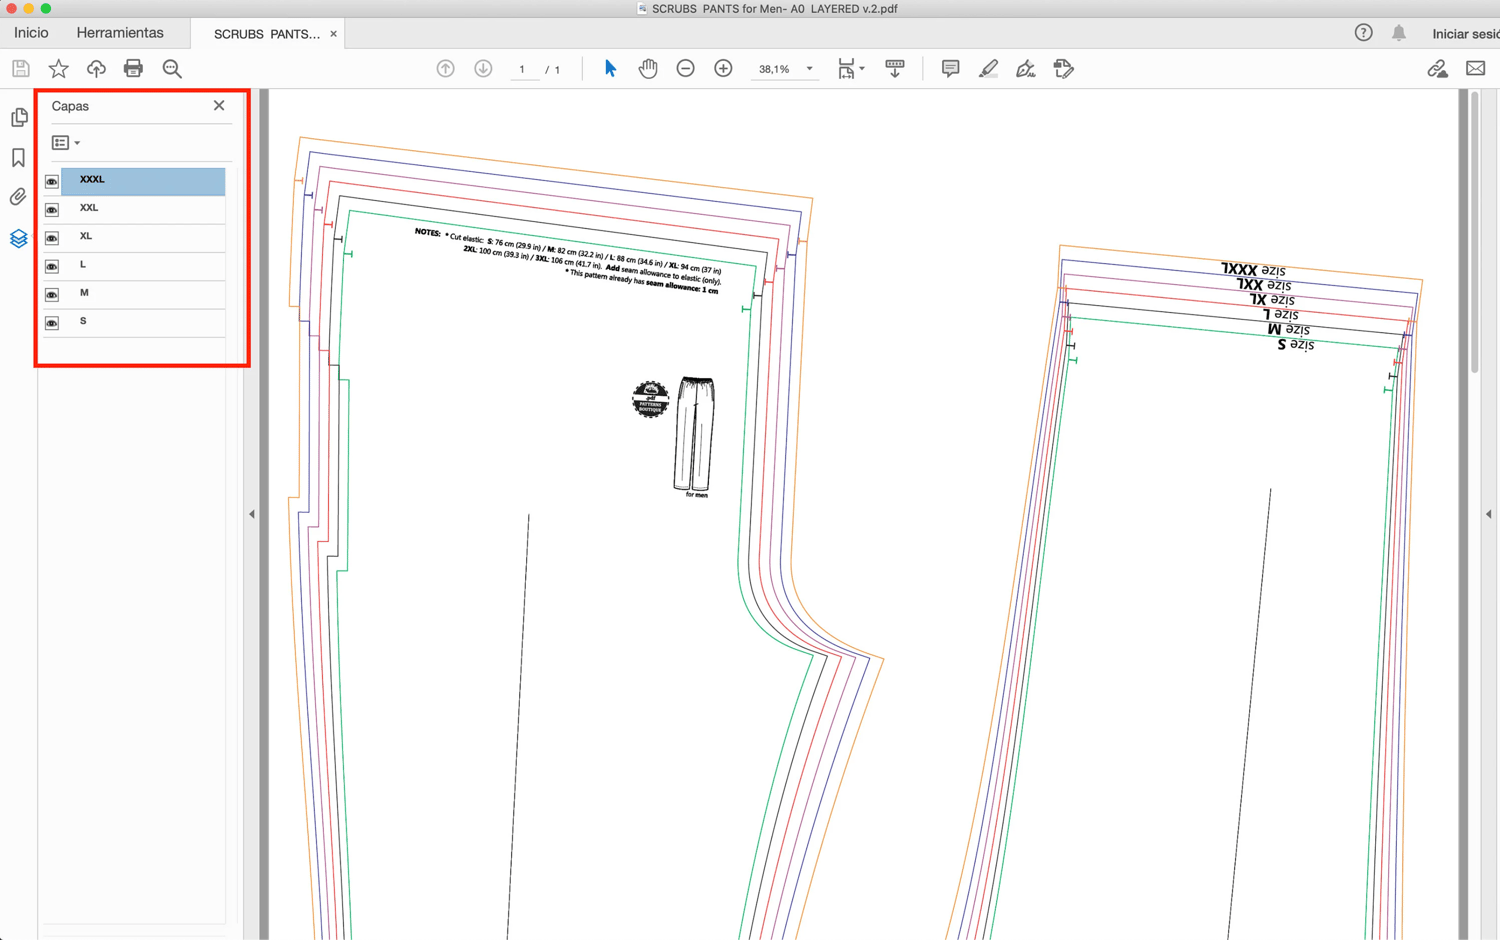Add the document to favorites with star

pos(59,69)
